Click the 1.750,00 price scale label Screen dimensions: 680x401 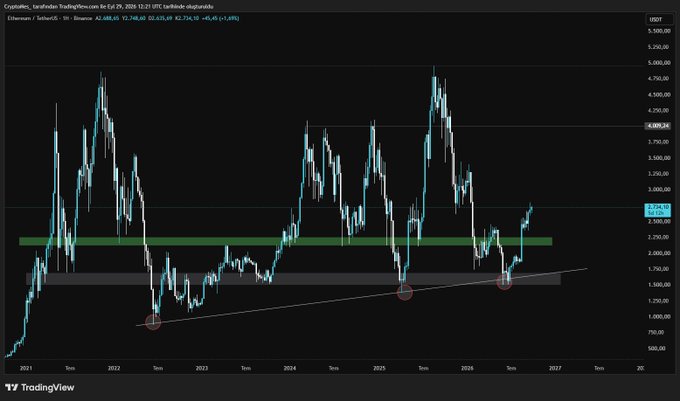[x=658, y=269]
